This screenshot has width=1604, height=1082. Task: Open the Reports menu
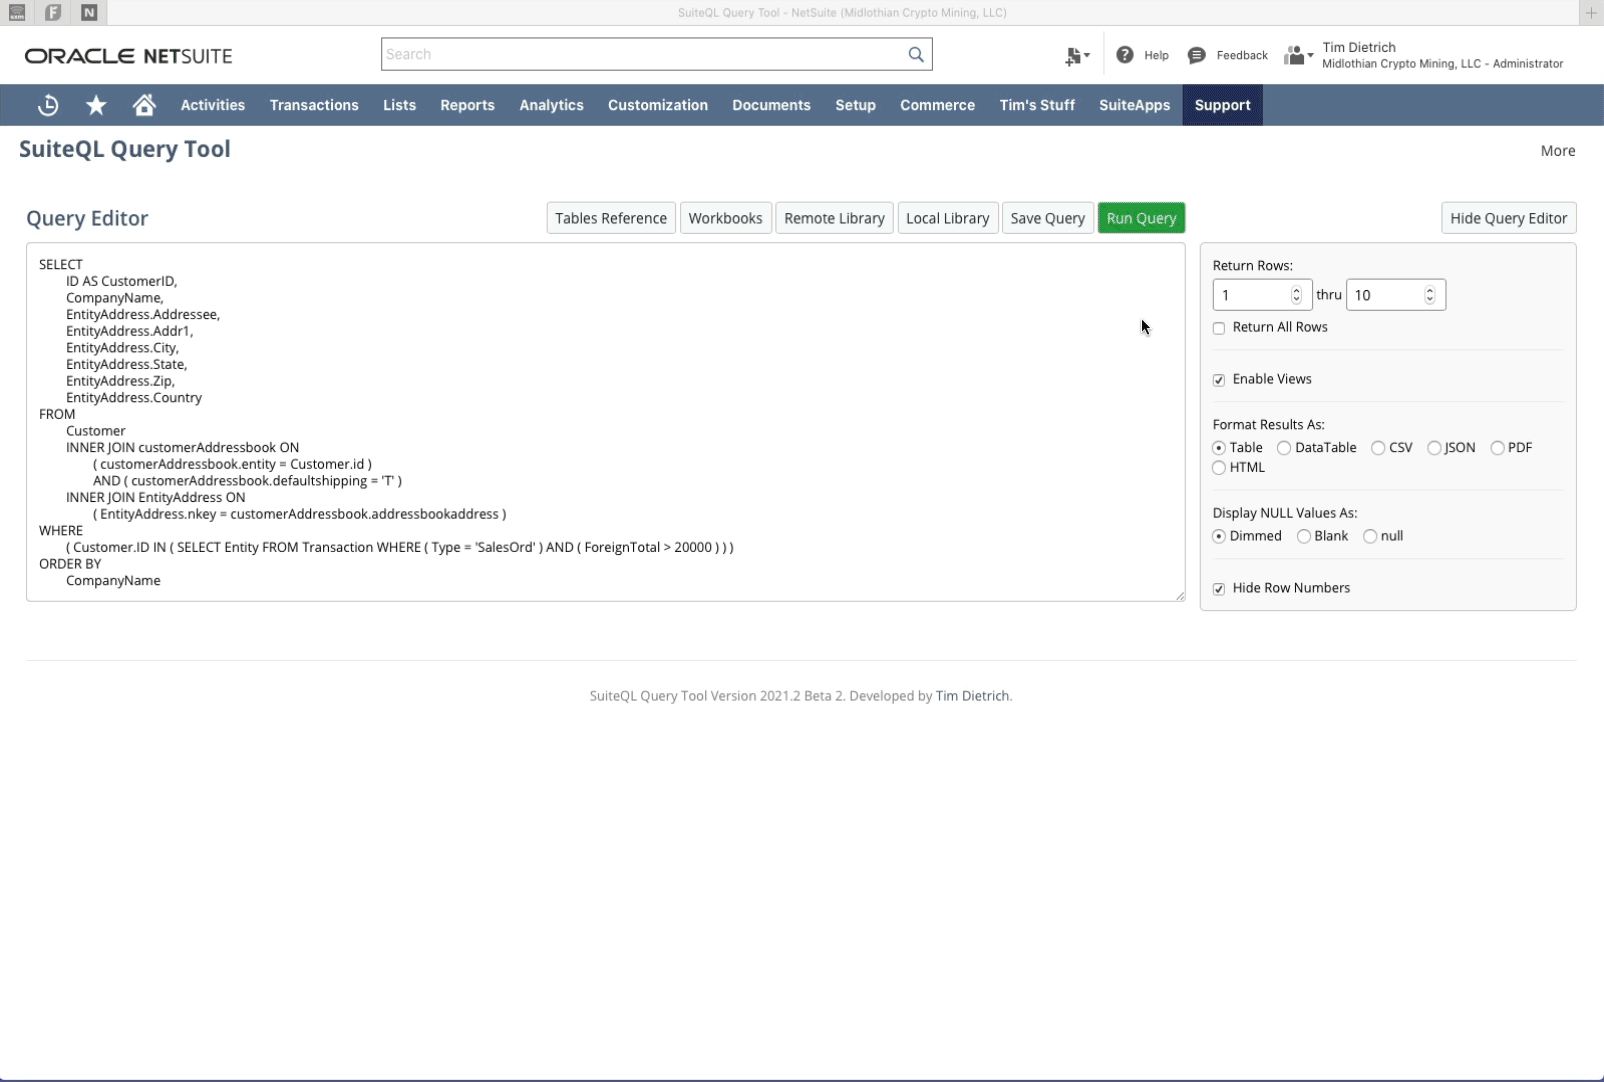[x=467, y=105]
